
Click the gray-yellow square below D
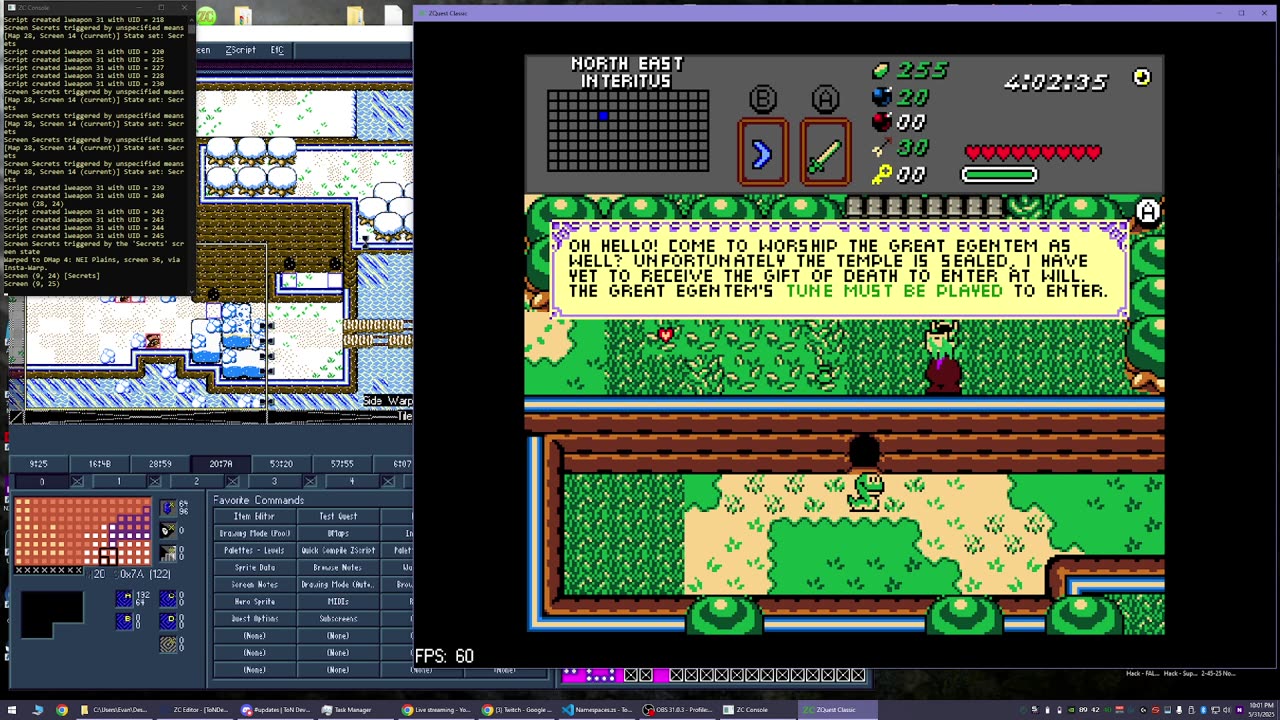click(167, 644)
